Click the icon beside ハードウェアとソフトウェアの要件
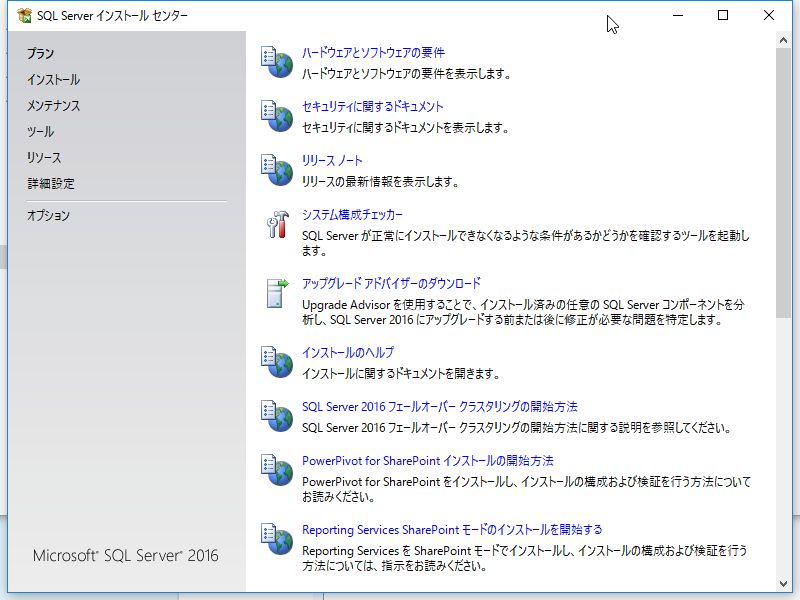Viewport: 800px width, 600px height. click(277, 62)
